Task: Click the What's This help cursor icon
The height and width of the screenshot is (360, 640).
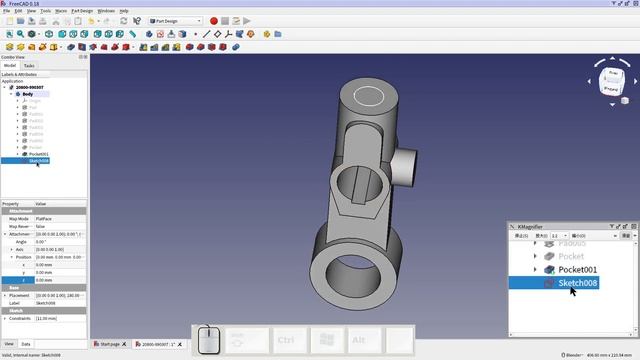Action: click(x=137, y=21)
